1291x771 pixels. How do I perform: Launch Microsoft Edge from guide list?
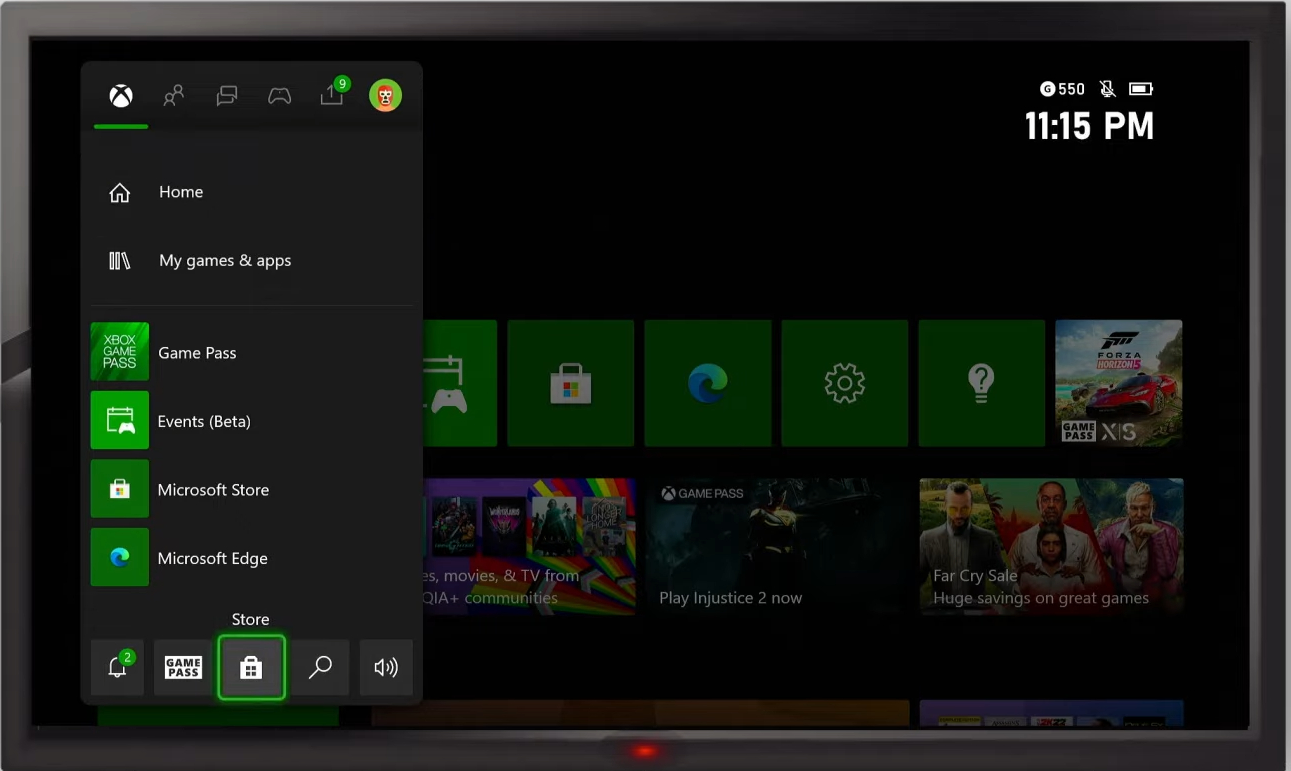212,558
